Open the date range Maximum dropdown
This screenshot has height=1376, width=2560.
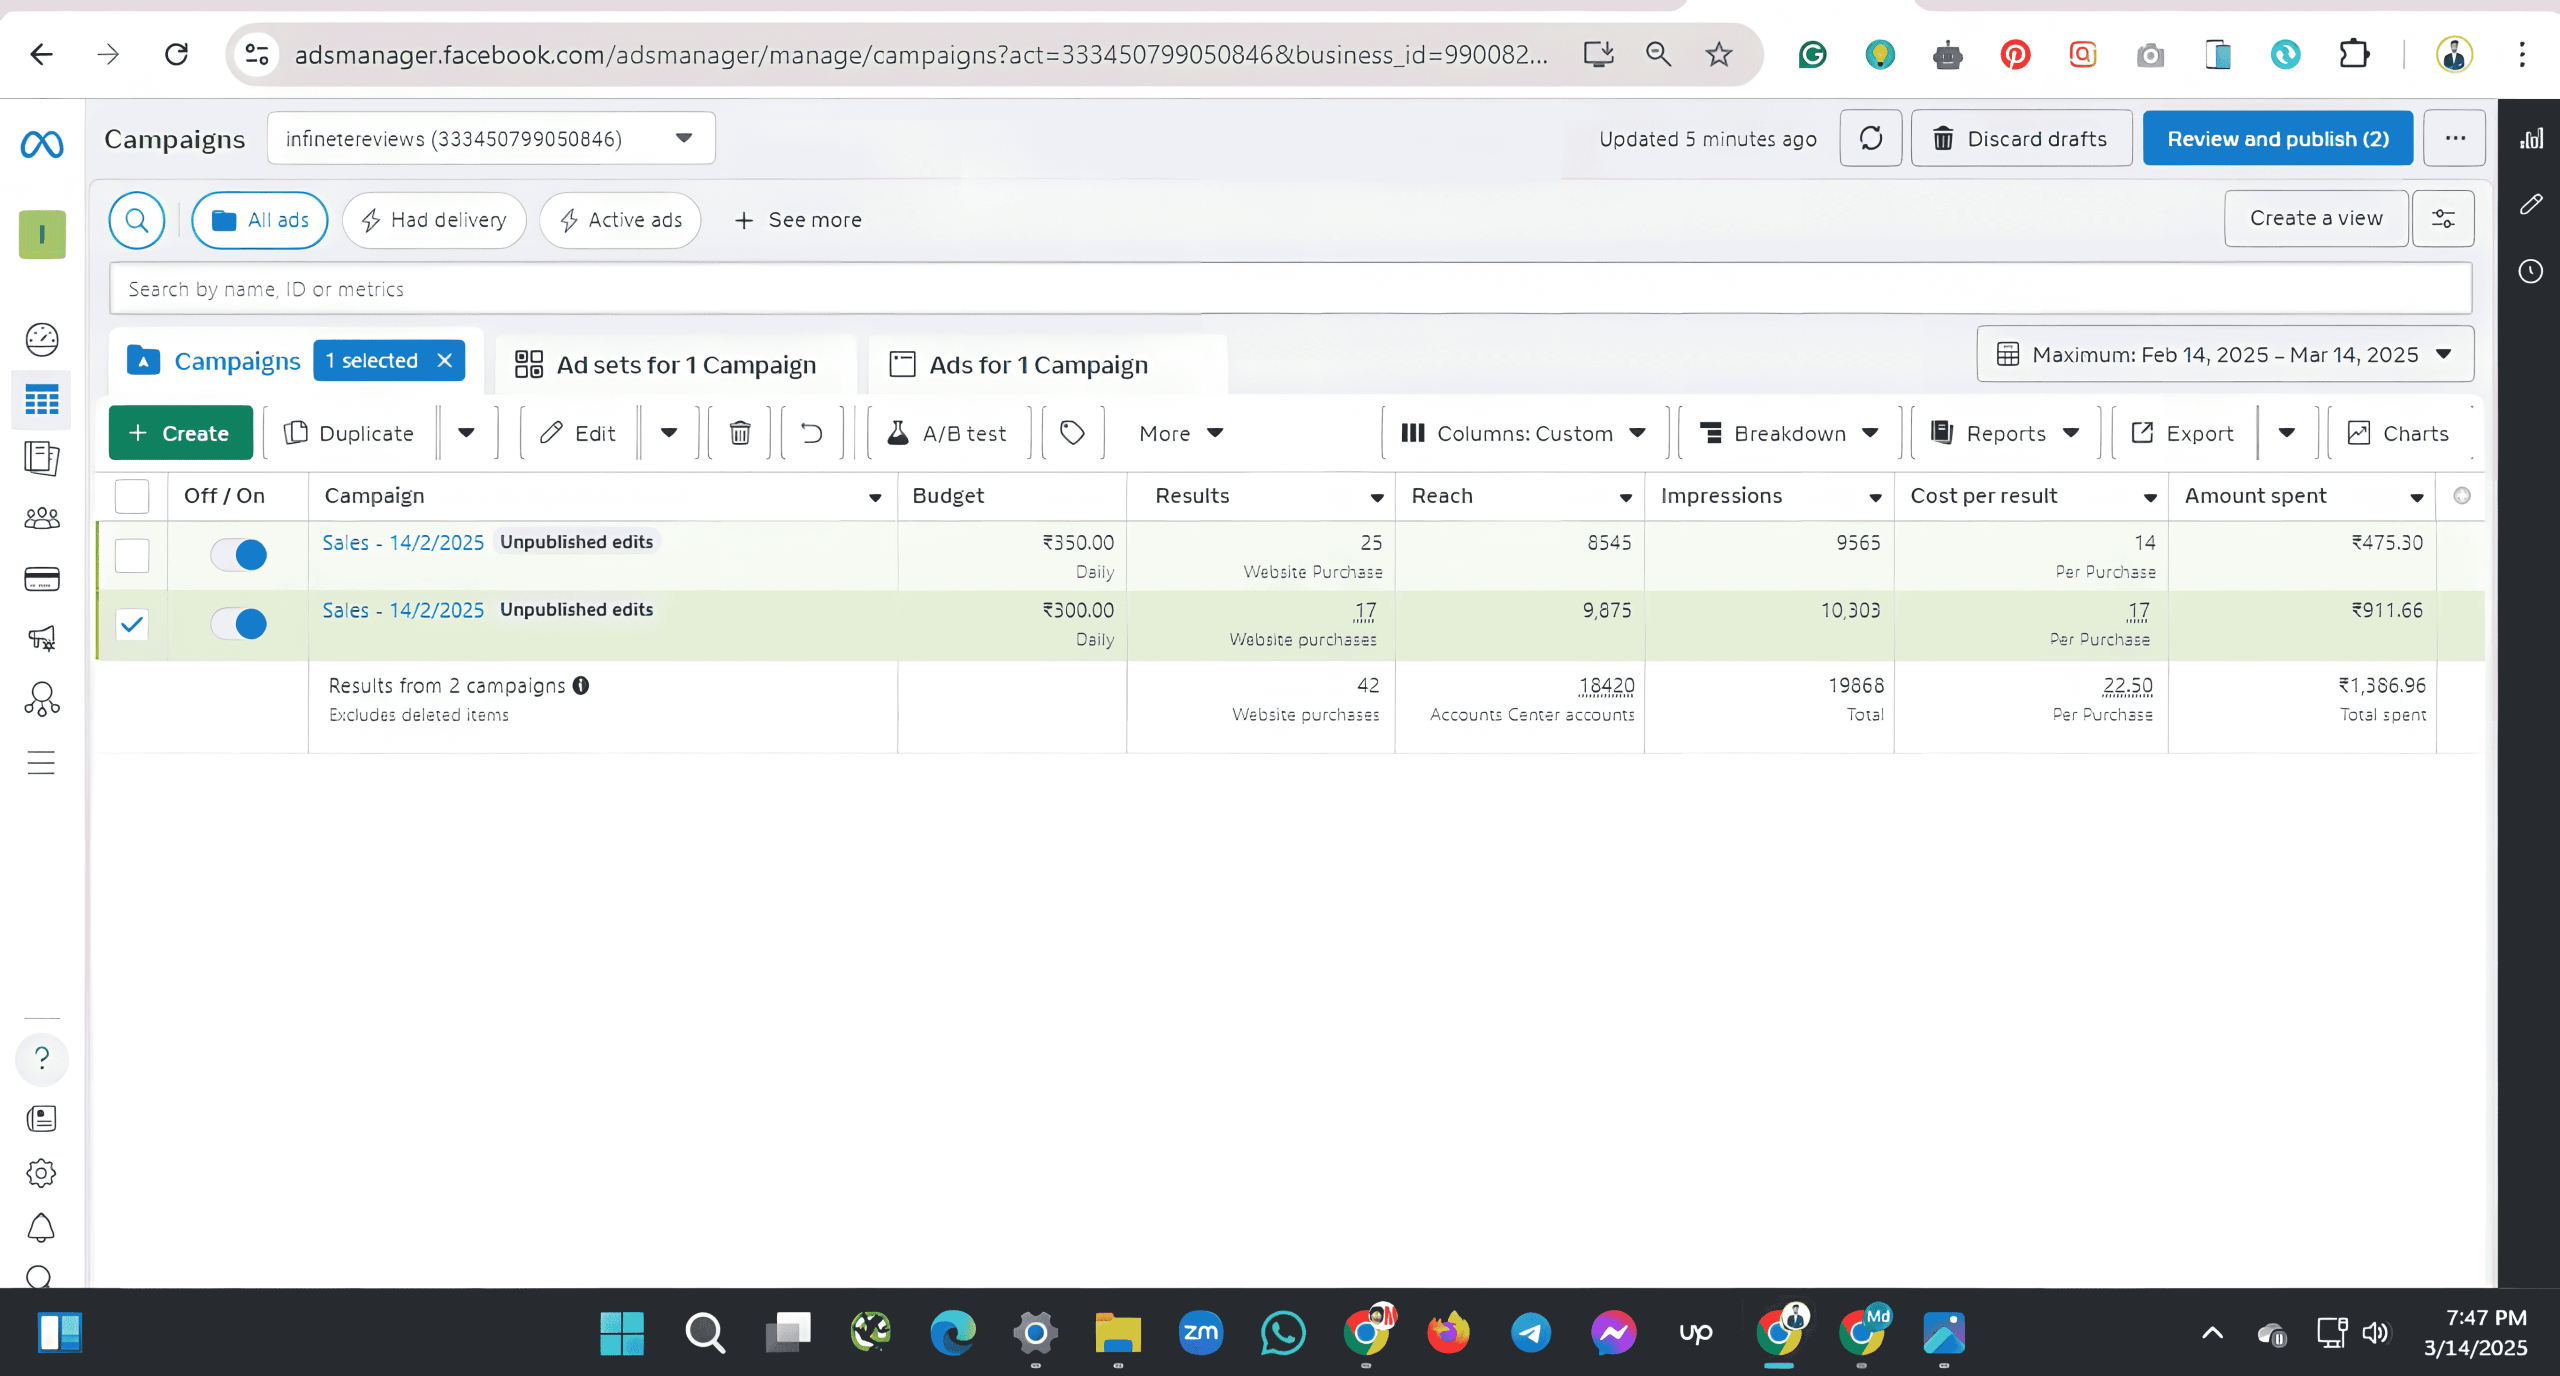pyautogui.click(x=2225, y=354)
